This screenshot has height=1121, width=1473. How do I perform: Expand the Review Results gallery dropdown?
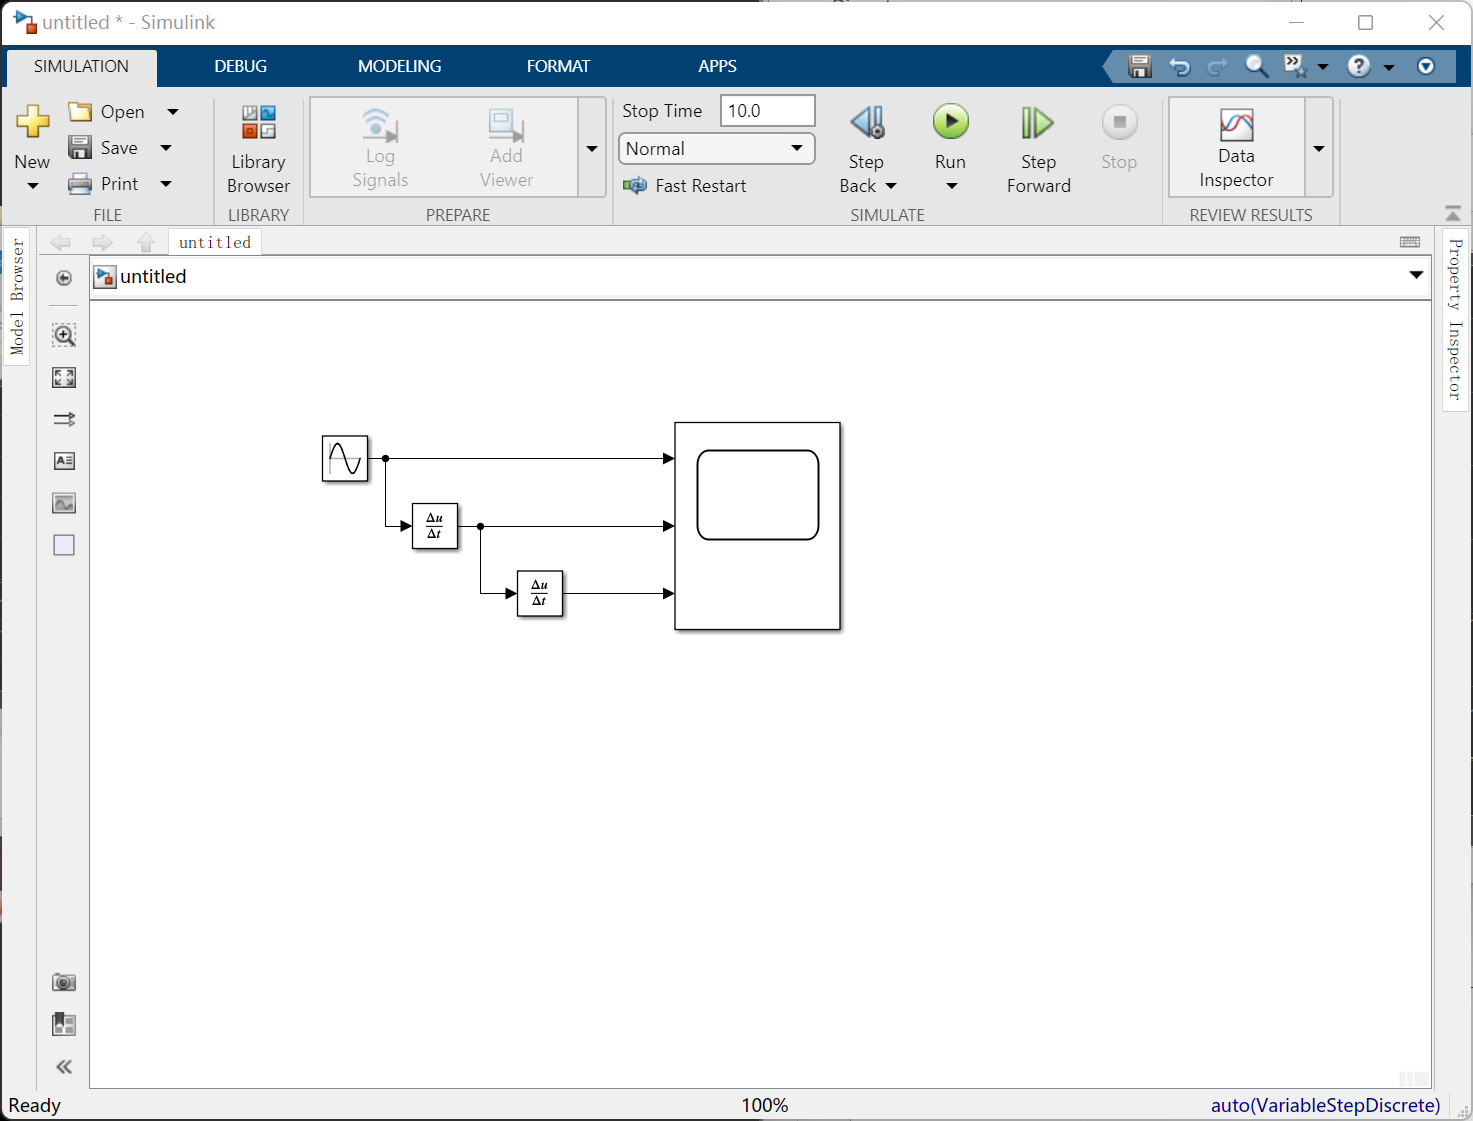pos(1319,148)
